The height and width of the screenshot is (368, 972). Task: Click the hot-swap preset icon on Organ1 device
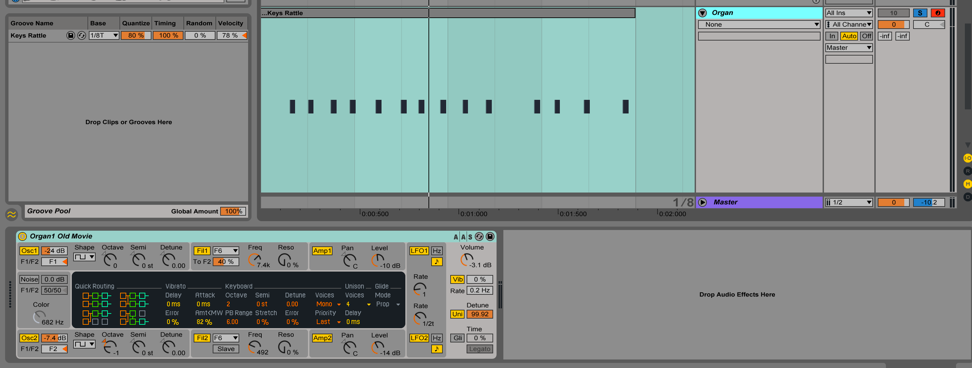click(x=479, y=236)
